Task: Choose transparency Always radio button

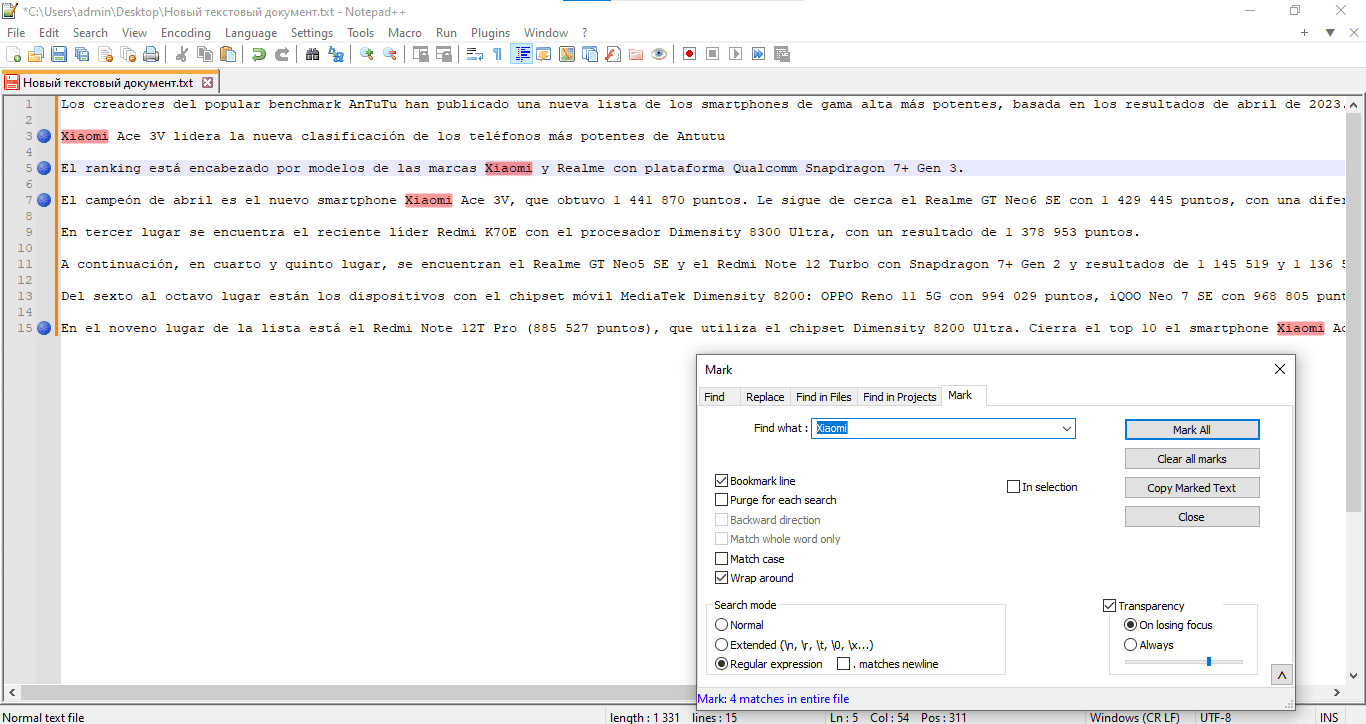Action: pos(1131,645)
